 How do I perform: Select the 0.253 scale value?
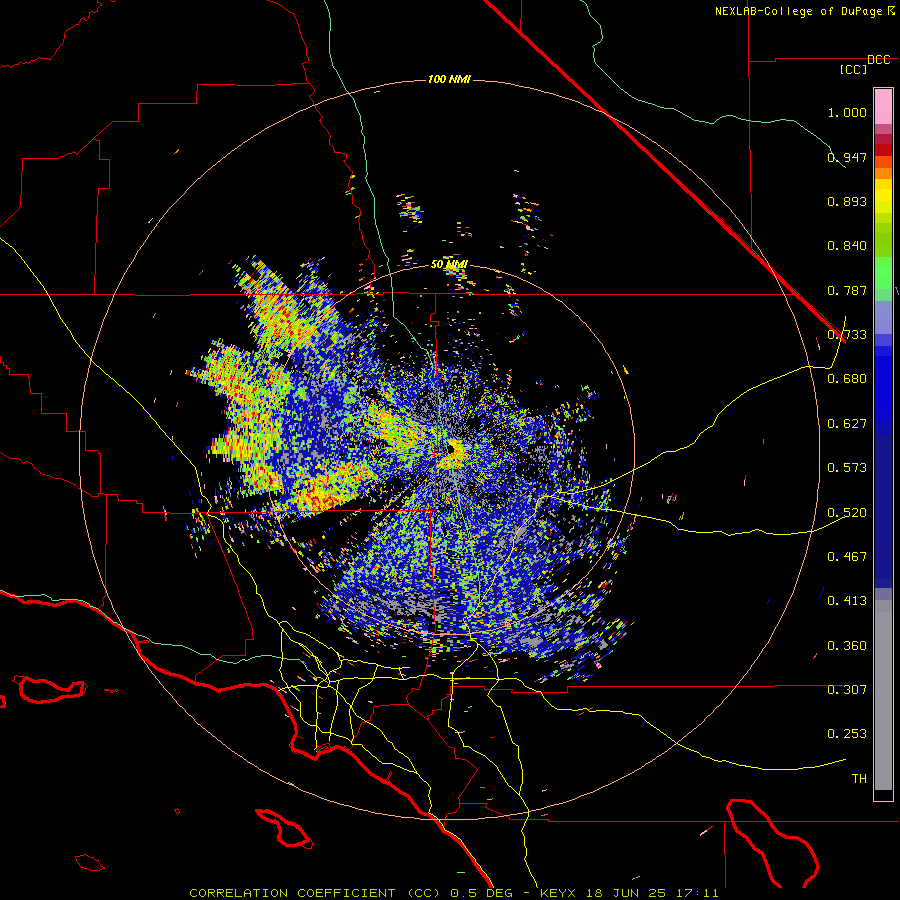(x=847, y=734)
